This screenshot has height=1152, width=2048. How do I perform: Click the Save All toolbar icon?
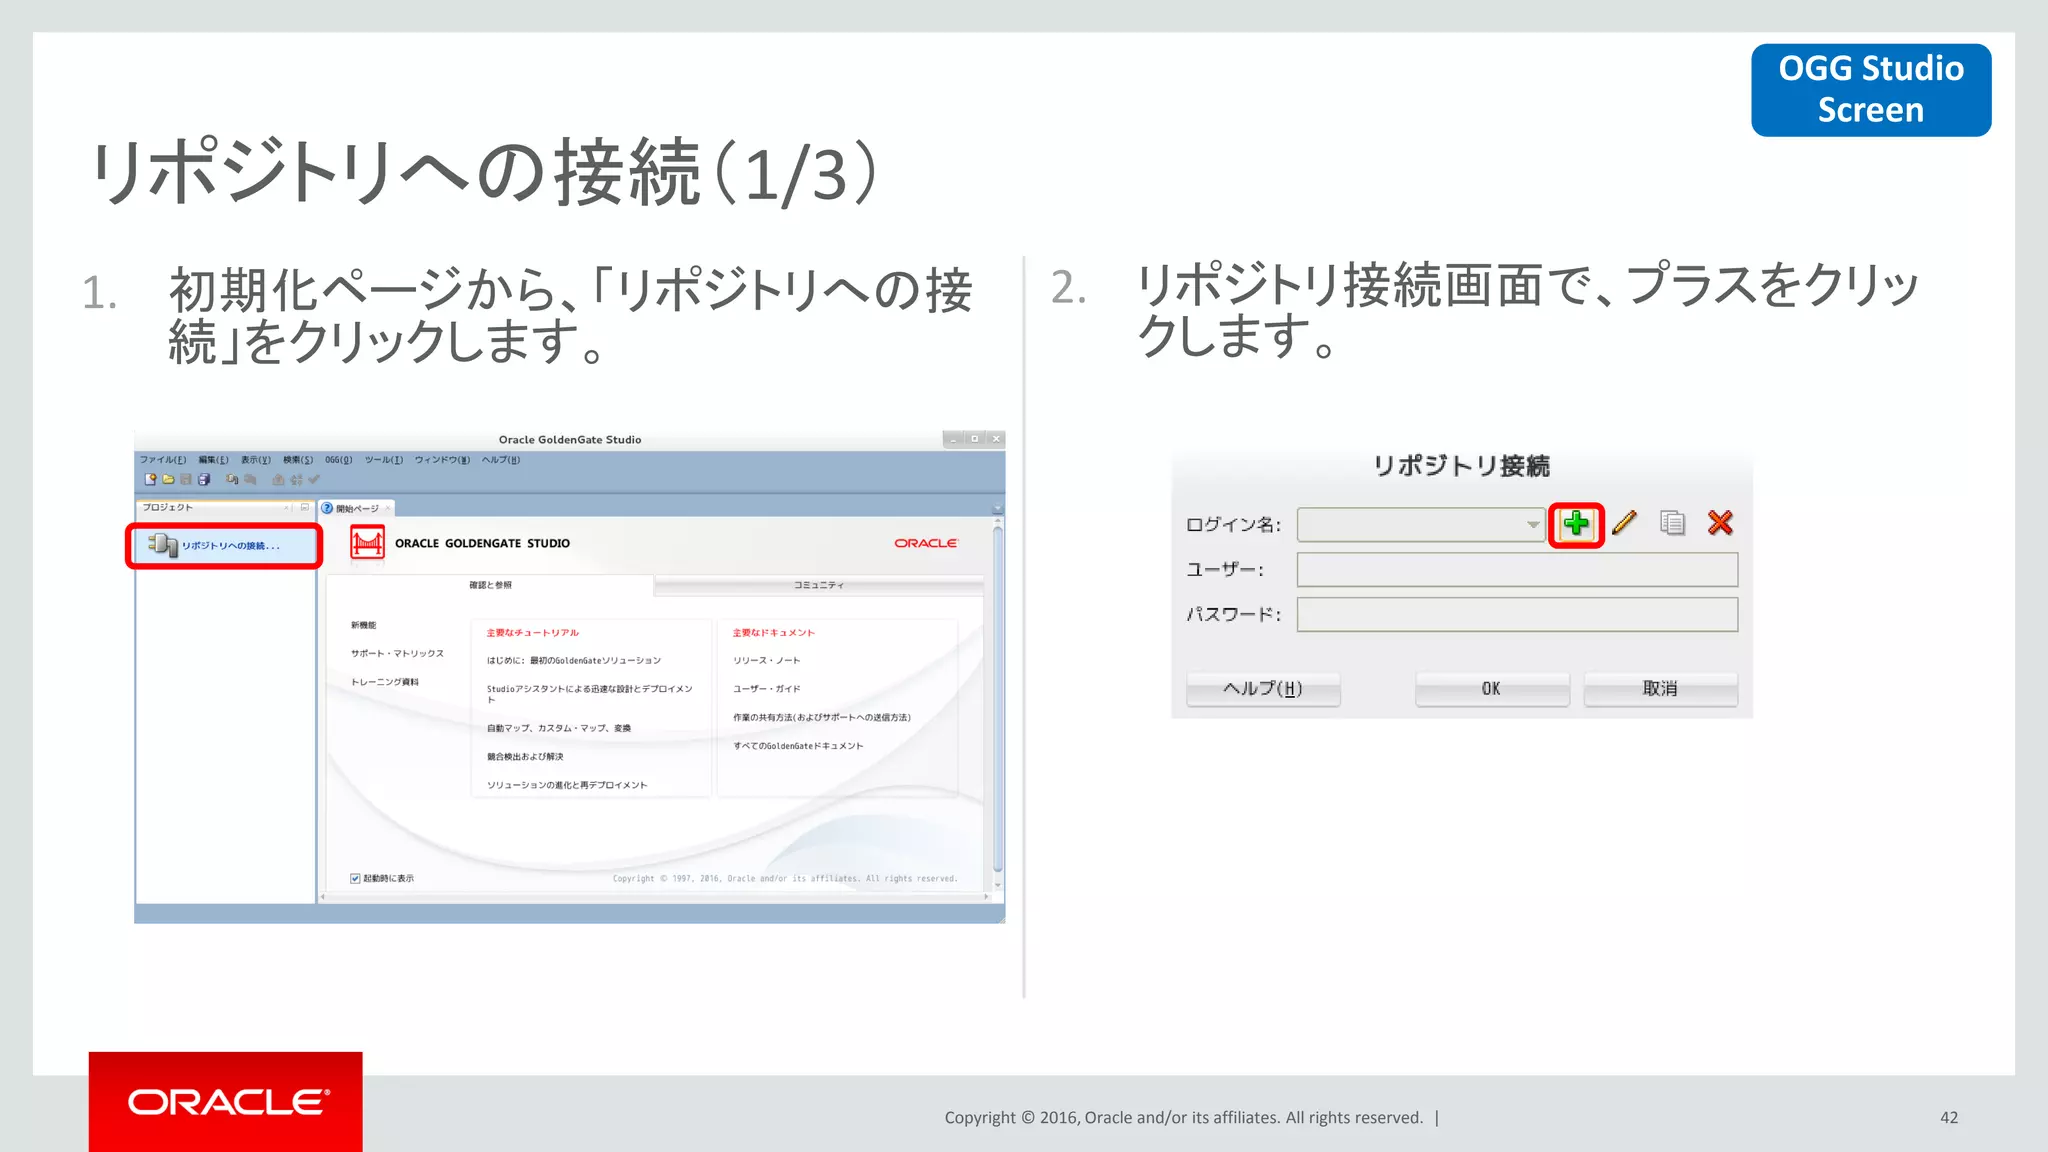tap(204, 480)
